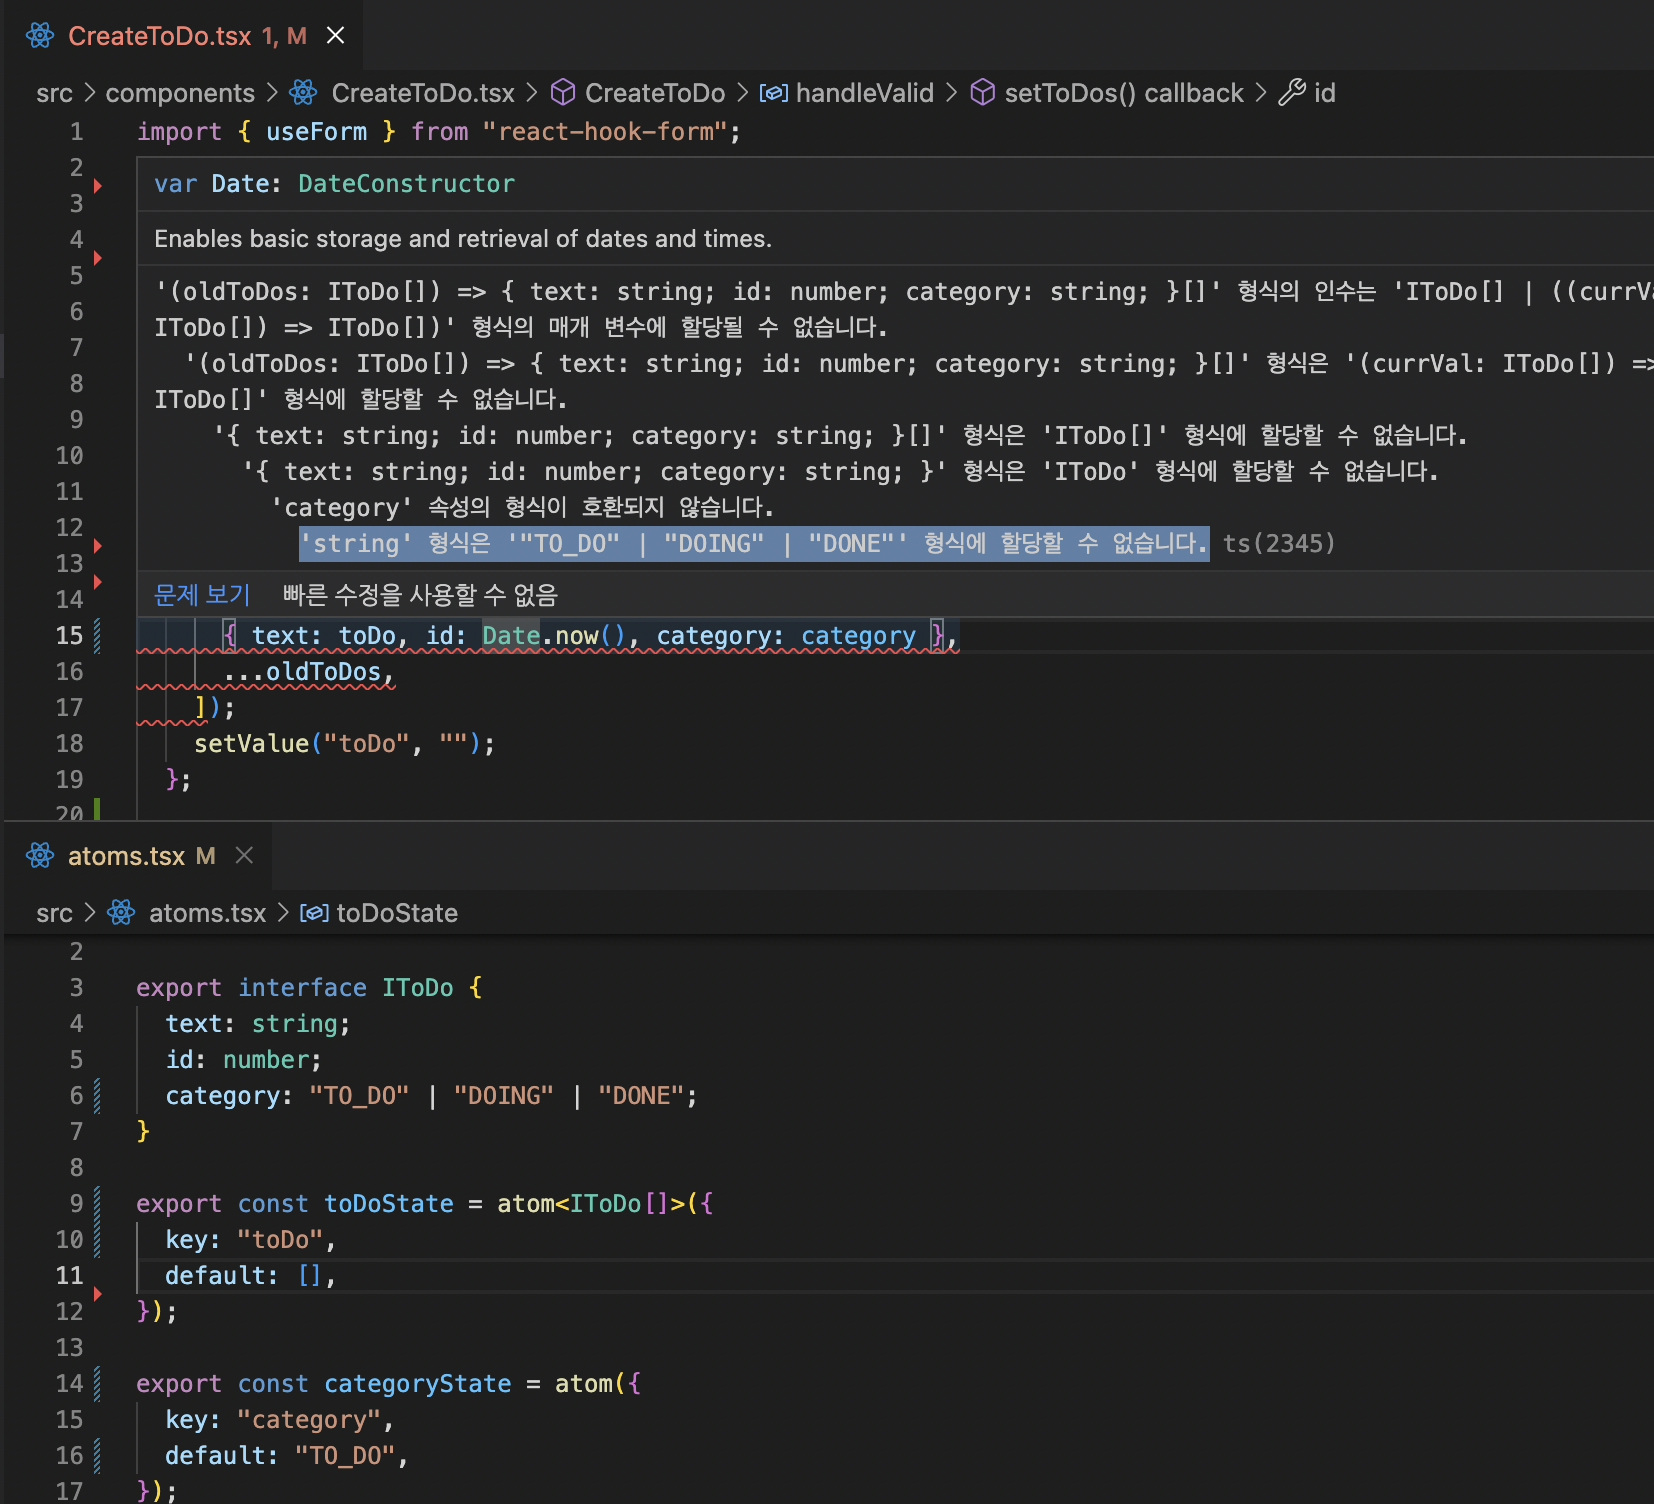Click the React icon on the atoms.tsx tab
Image resolution: width=1654 pixels, height=1504 pixels.
(x=40, y=855)
